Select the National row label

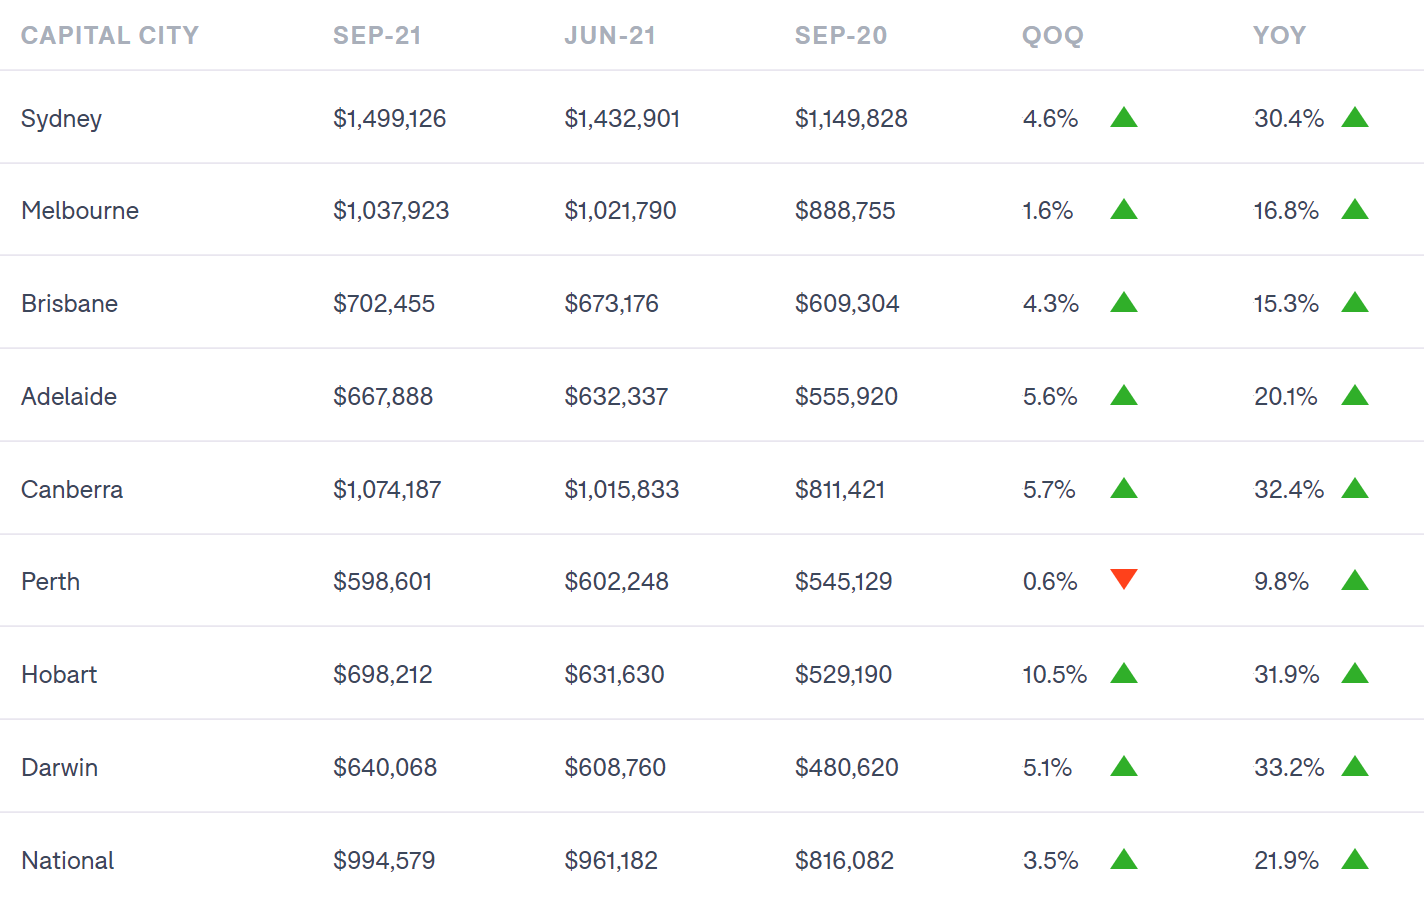[67, 861]
